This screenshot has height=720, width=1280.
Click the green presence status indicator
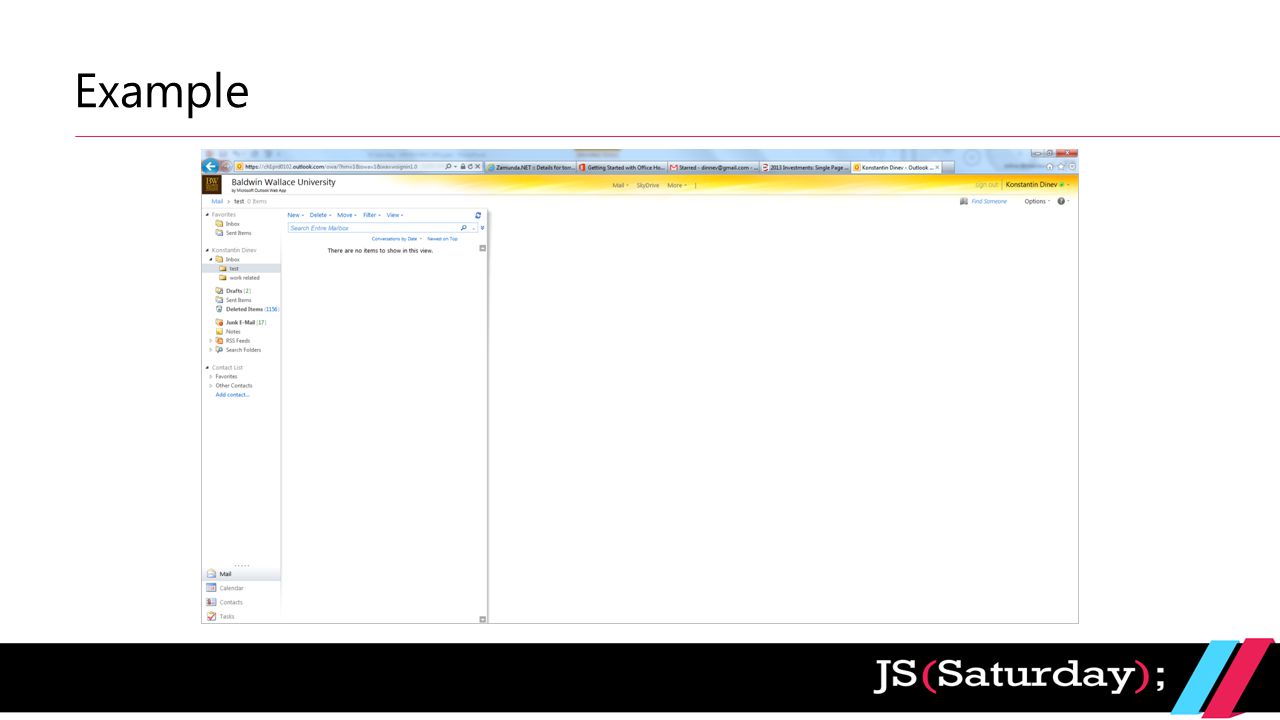pos(1062,185)
